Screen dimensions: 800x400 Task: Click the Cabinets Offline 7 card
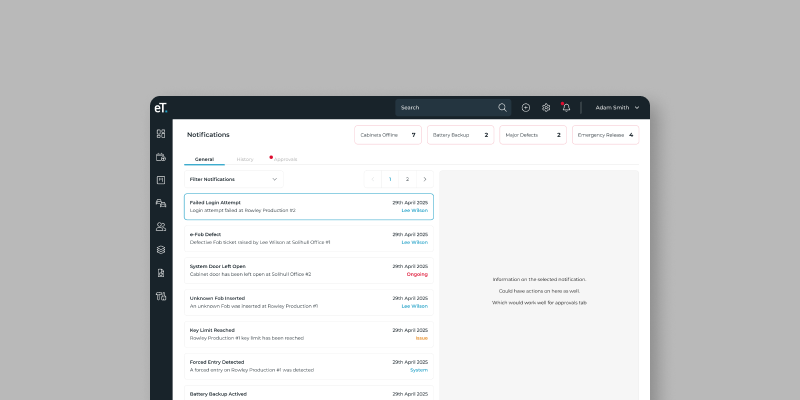[x=388, y=135]
